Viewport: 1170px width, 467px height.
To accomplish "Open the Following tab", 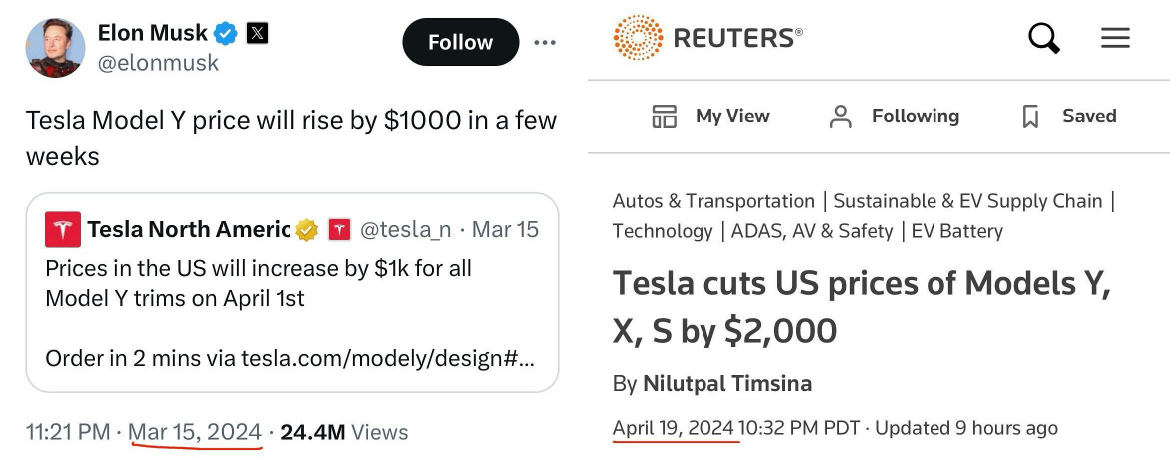I will (x=894, y=116).
